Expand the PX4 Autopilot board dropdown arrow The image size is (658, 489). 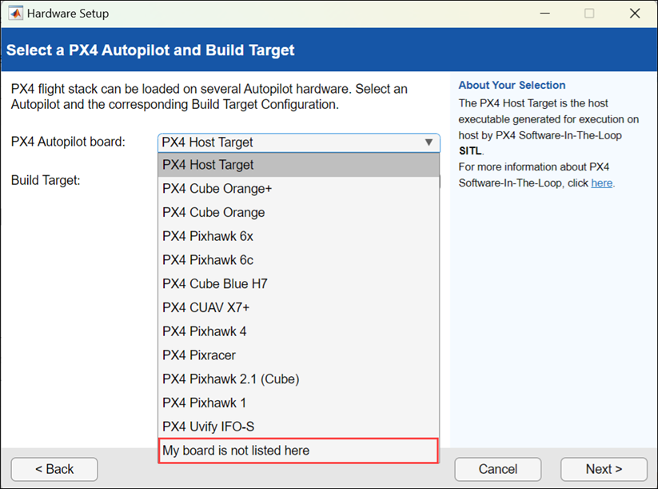[x=429, y=142]
